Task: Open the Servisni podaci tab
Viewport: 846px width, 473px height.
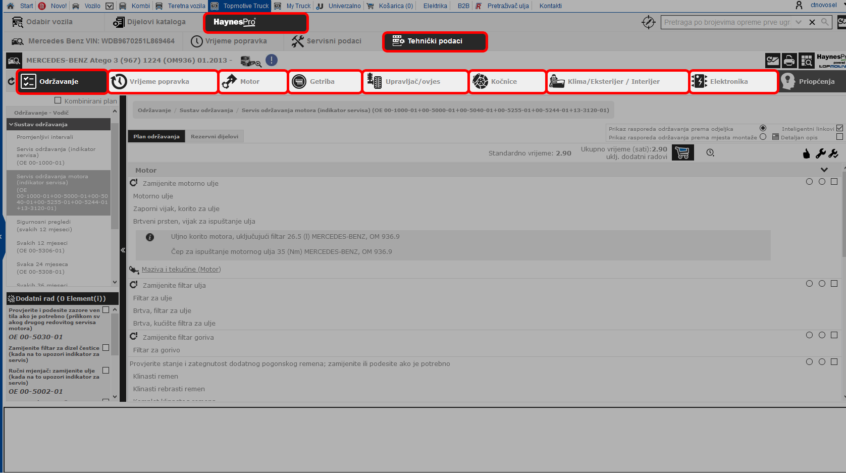Action: pyautogui.click(x=326, y=41)
